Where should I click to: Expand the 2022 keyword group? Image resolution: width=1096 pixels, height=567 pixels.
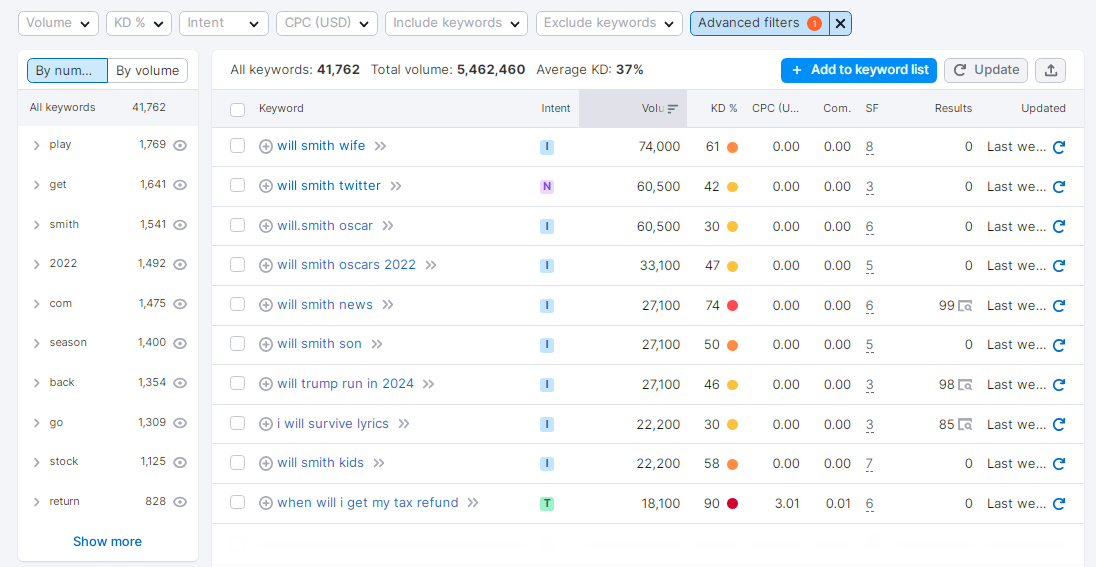point(36,264)
